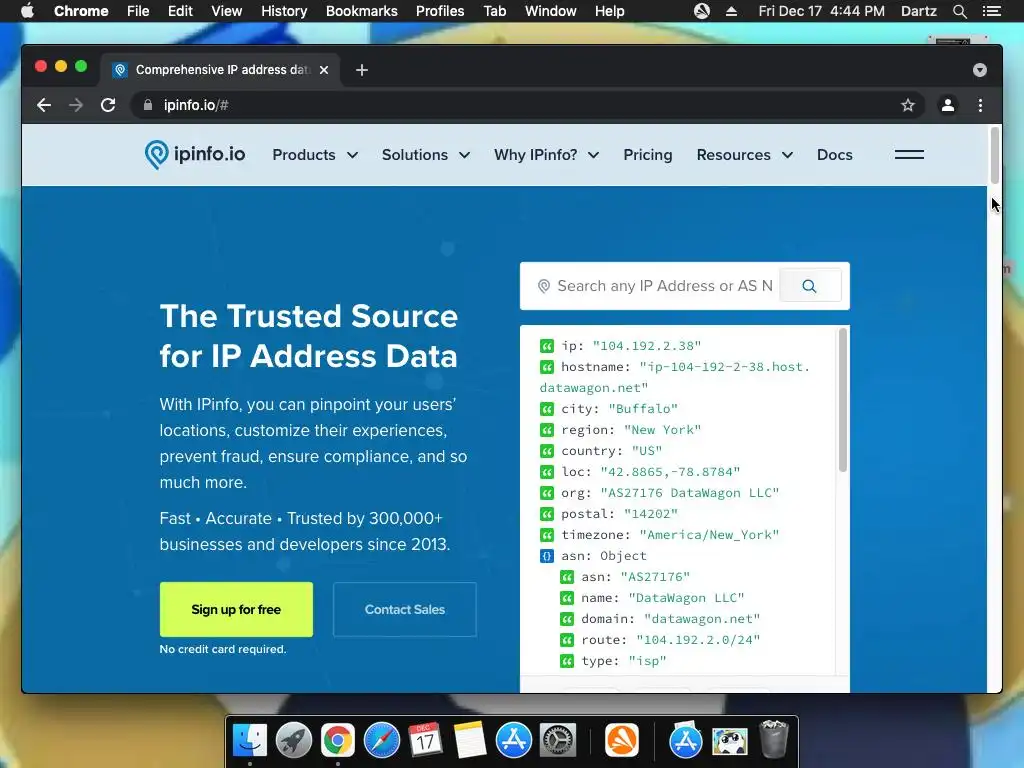This screenshot has height=768, width=1024.
Task: Click the timezone value "America/New_York"
Action: click(709, 535)
